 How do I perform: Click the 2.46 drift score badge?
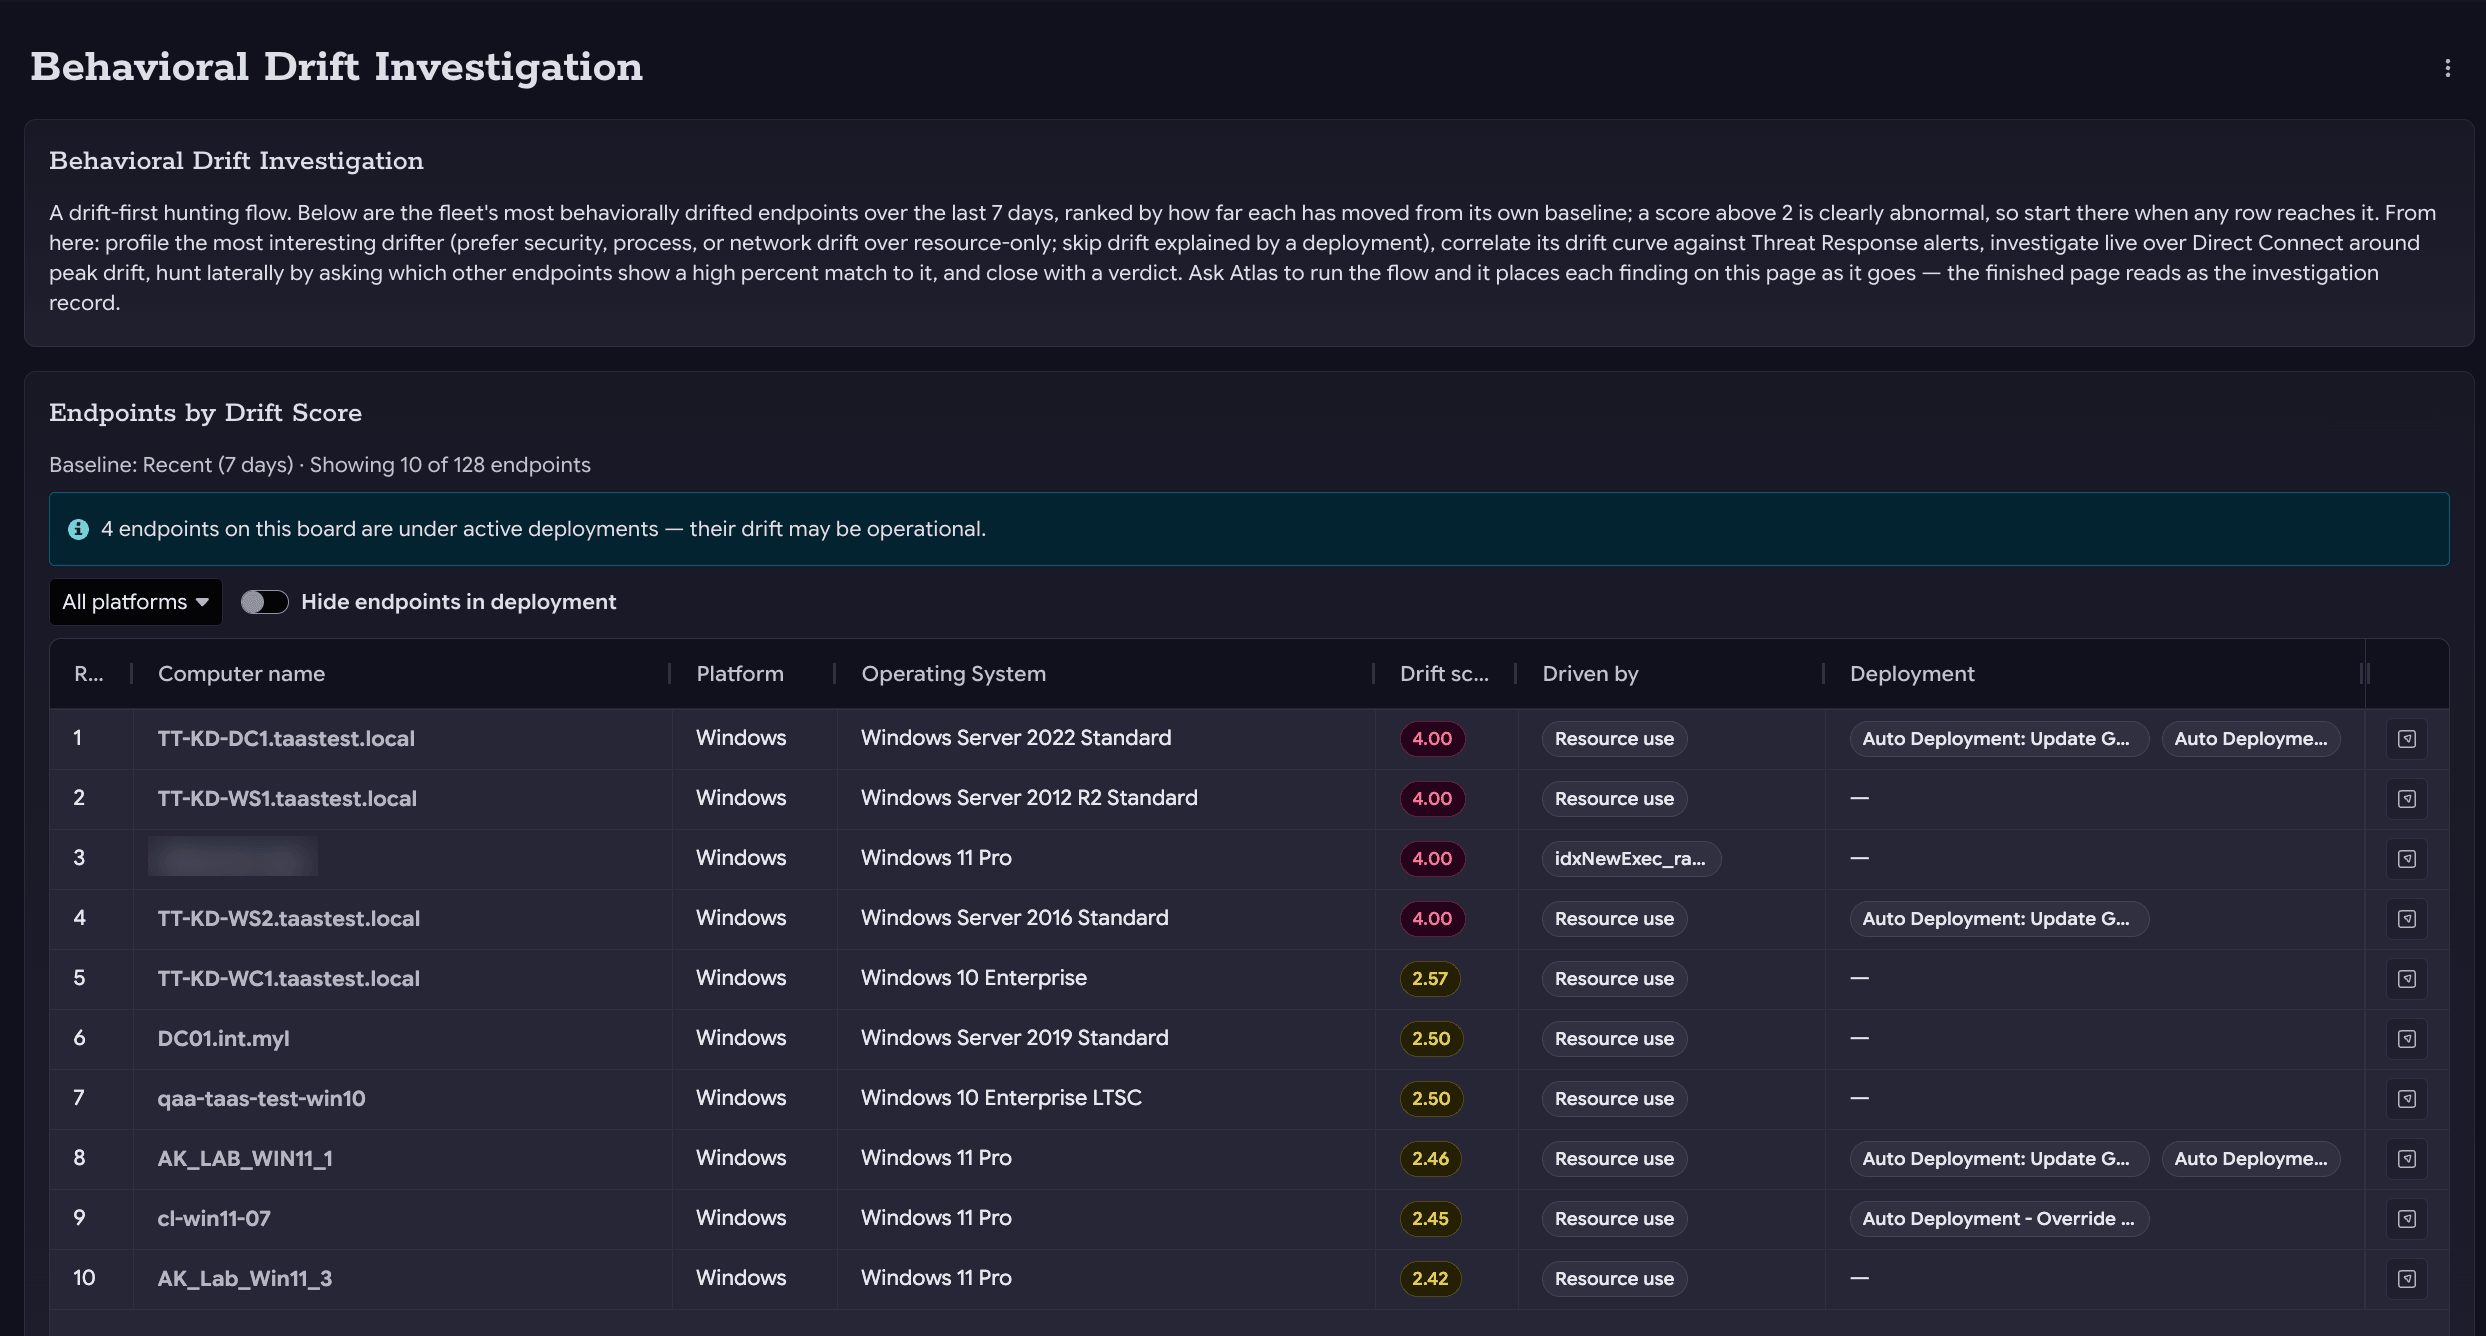pyautogui.click(x=1431, y=1159)
